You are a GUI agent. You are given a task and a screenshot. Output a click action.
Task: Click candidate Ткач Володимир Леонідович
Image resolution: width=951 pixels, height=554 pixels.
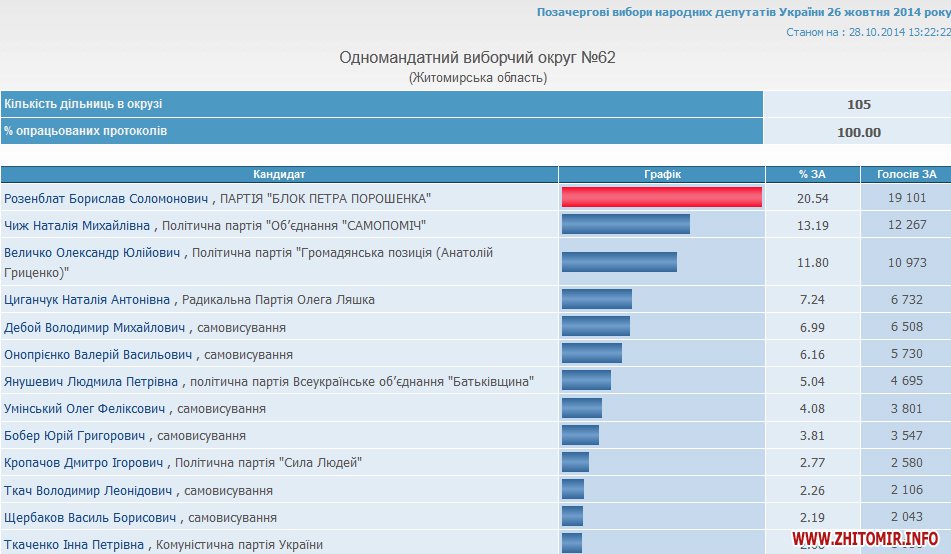[x=89, y=490]
